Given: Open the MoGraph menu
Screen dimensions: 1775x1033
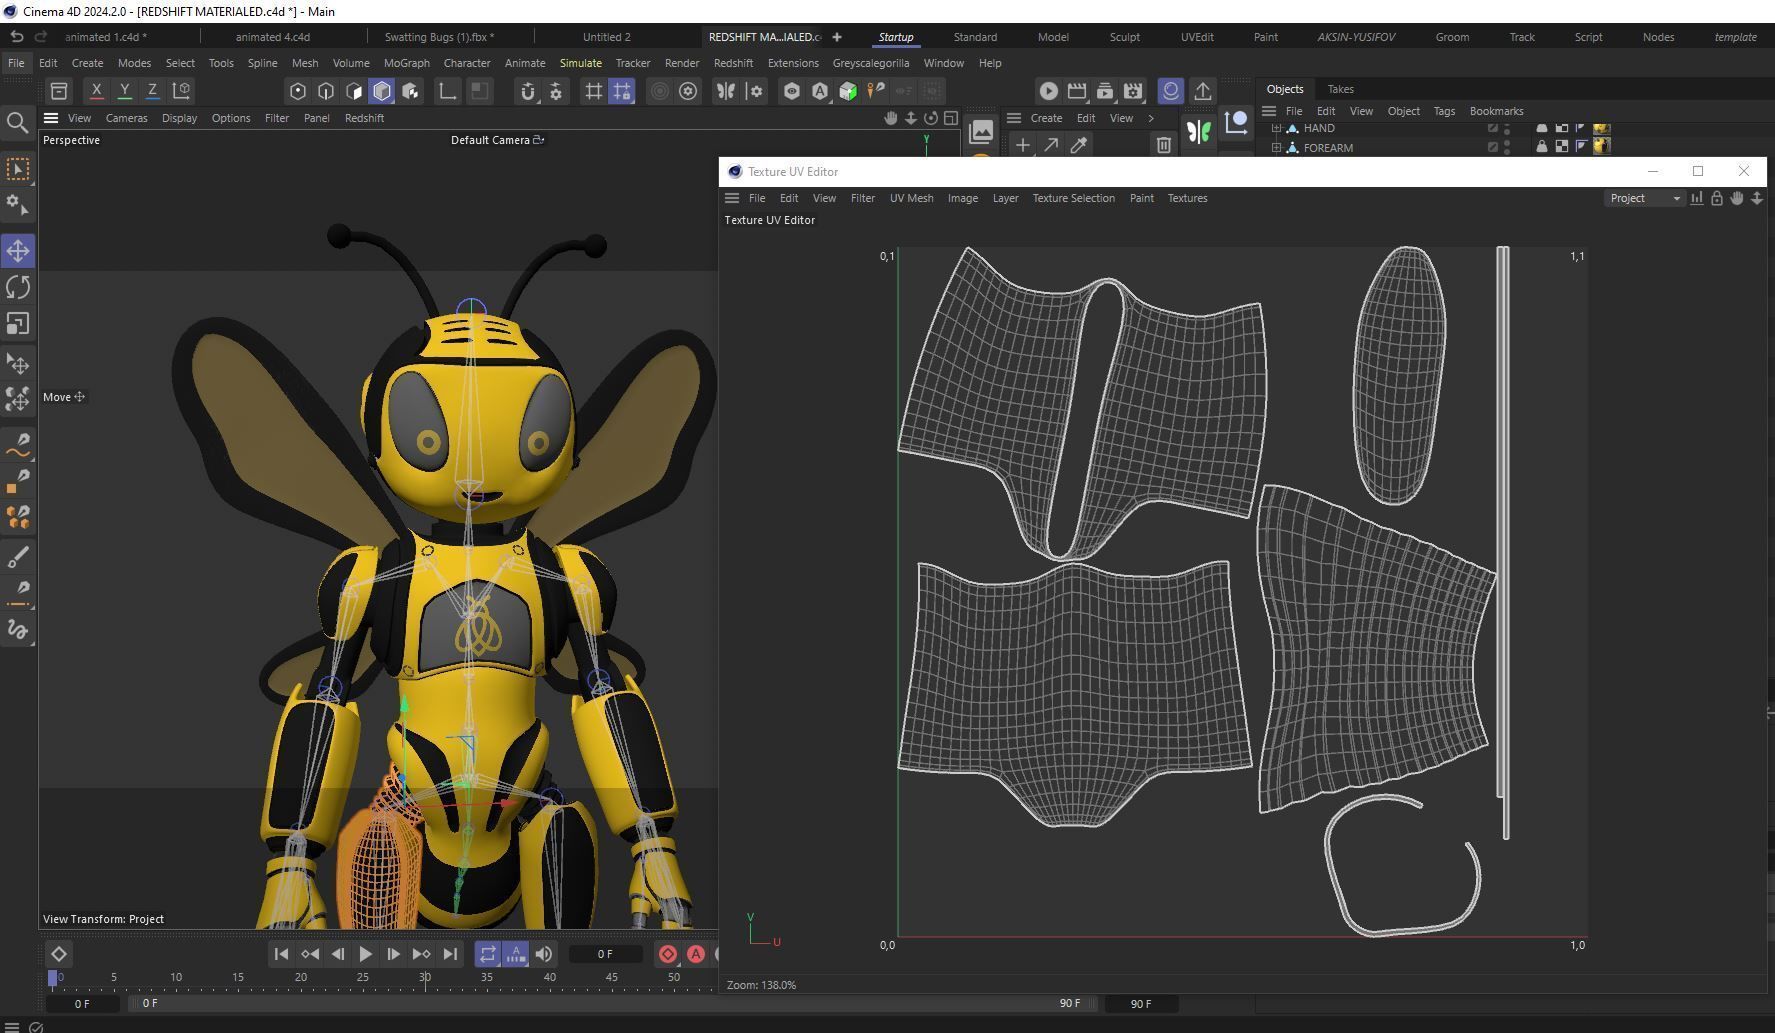Looking at the screenshot, I should pyautogui.click(x=406, y=63).
